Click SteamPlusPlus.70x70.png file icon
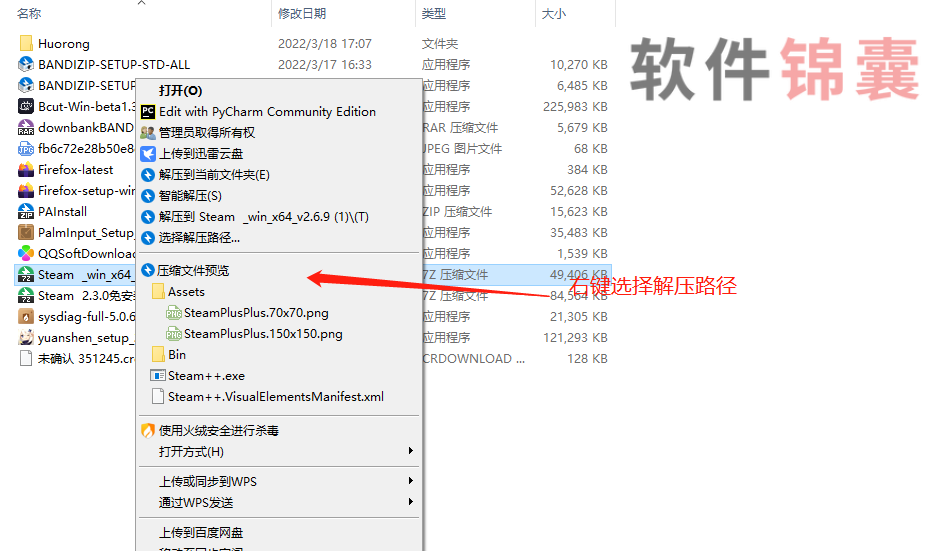Screen dimensions: 945x551 point(174,313)
